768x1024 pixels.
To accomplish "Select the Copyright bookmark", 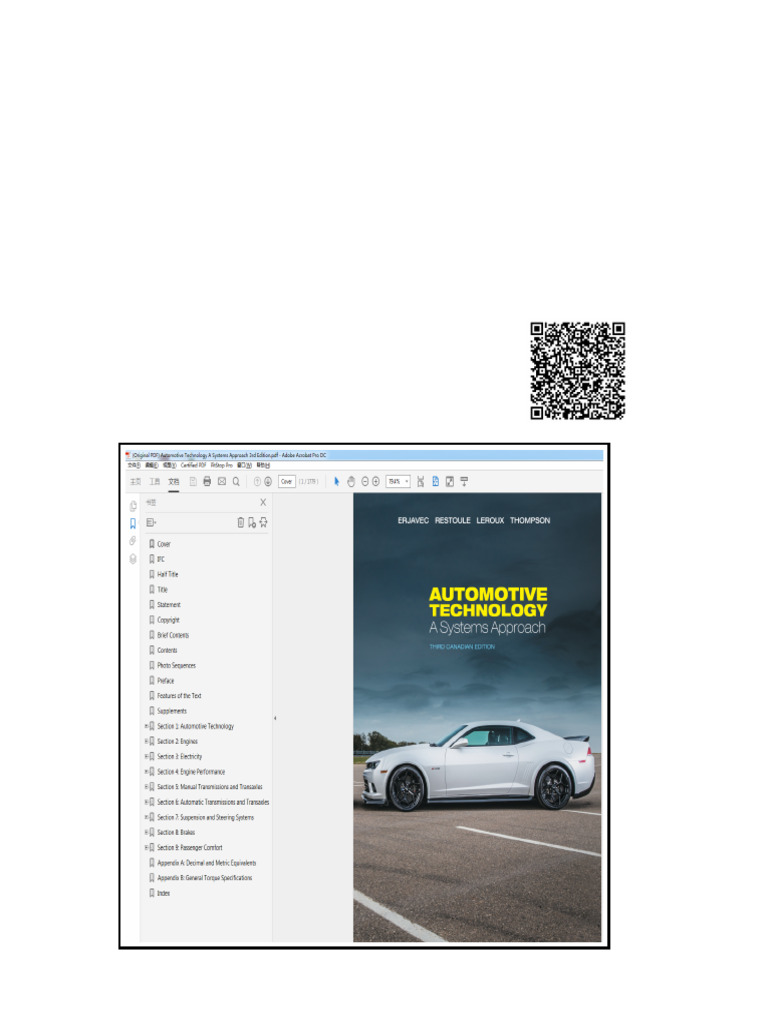I will click(168, 620).
